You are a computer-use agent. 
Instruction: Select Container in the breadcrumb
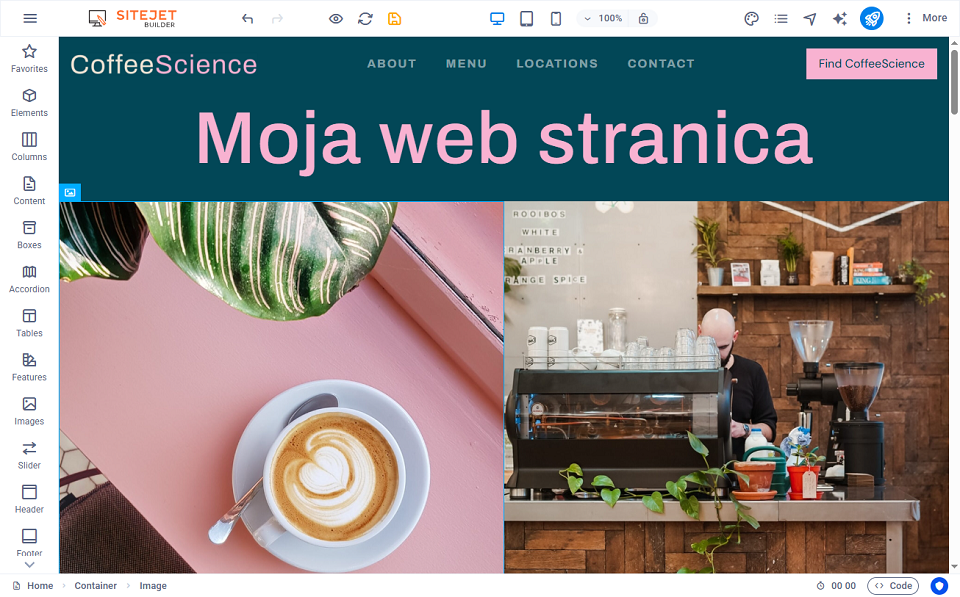[x=95, y=586]
